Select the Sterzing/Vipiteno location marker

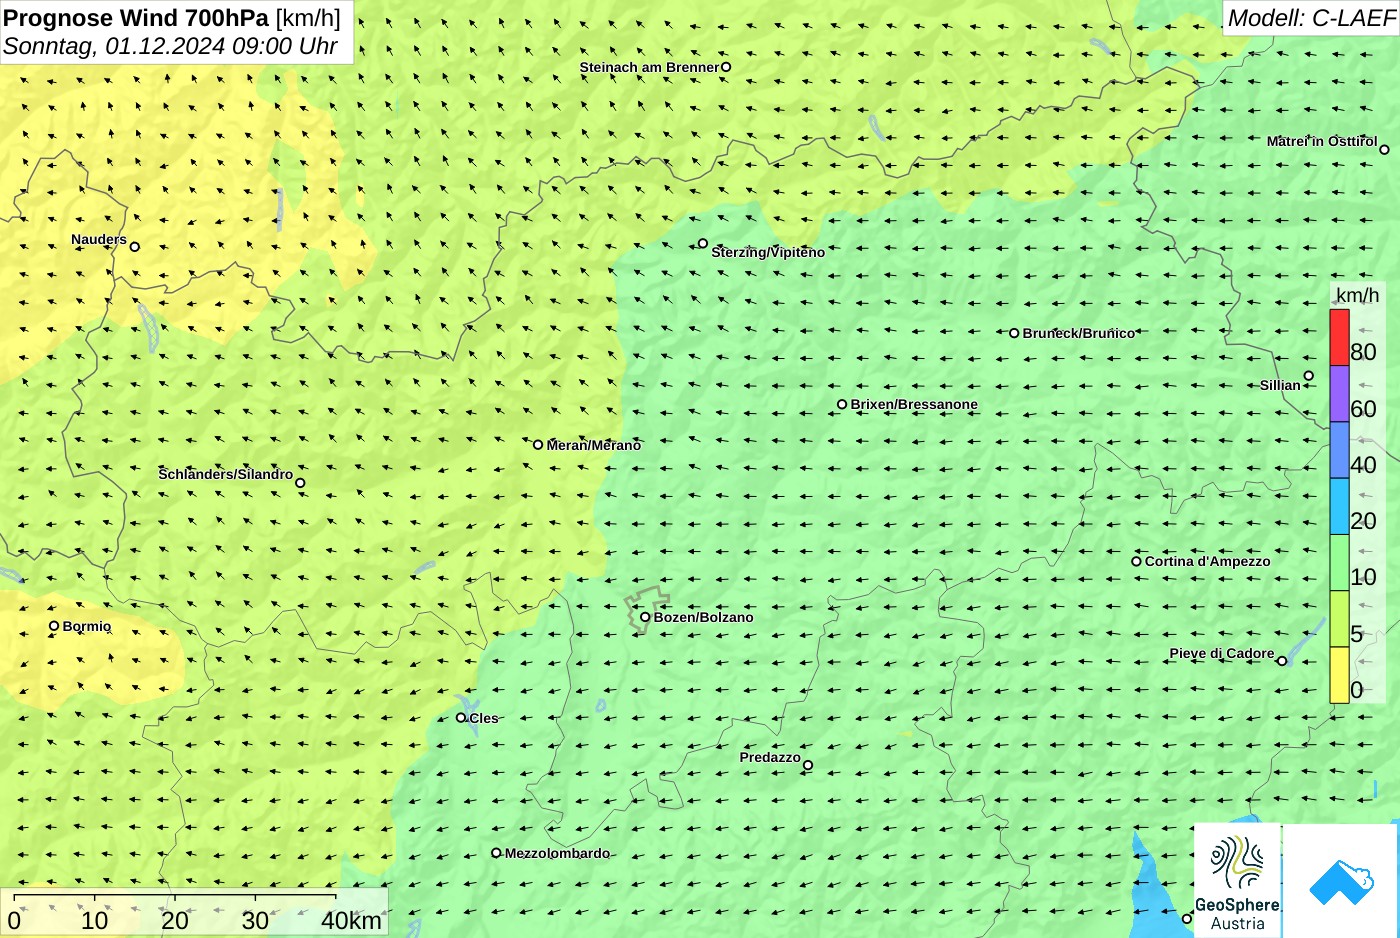click(703, 243)
